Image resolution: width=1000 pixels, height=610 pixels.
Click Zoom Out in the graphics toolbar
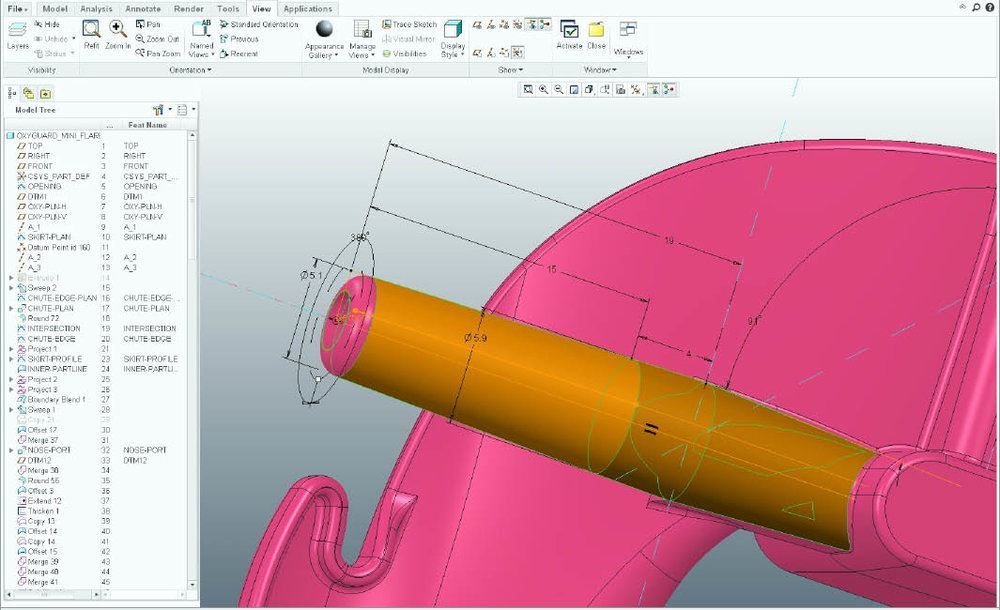pos(558,89)
